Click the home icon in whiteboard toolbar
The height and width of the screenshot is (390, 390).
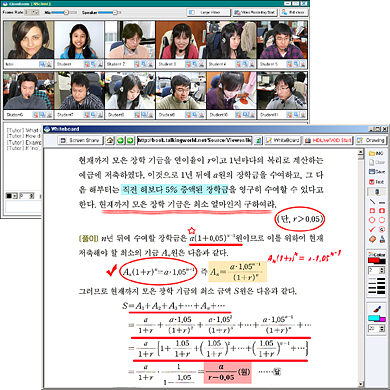(x=110, y=140)
